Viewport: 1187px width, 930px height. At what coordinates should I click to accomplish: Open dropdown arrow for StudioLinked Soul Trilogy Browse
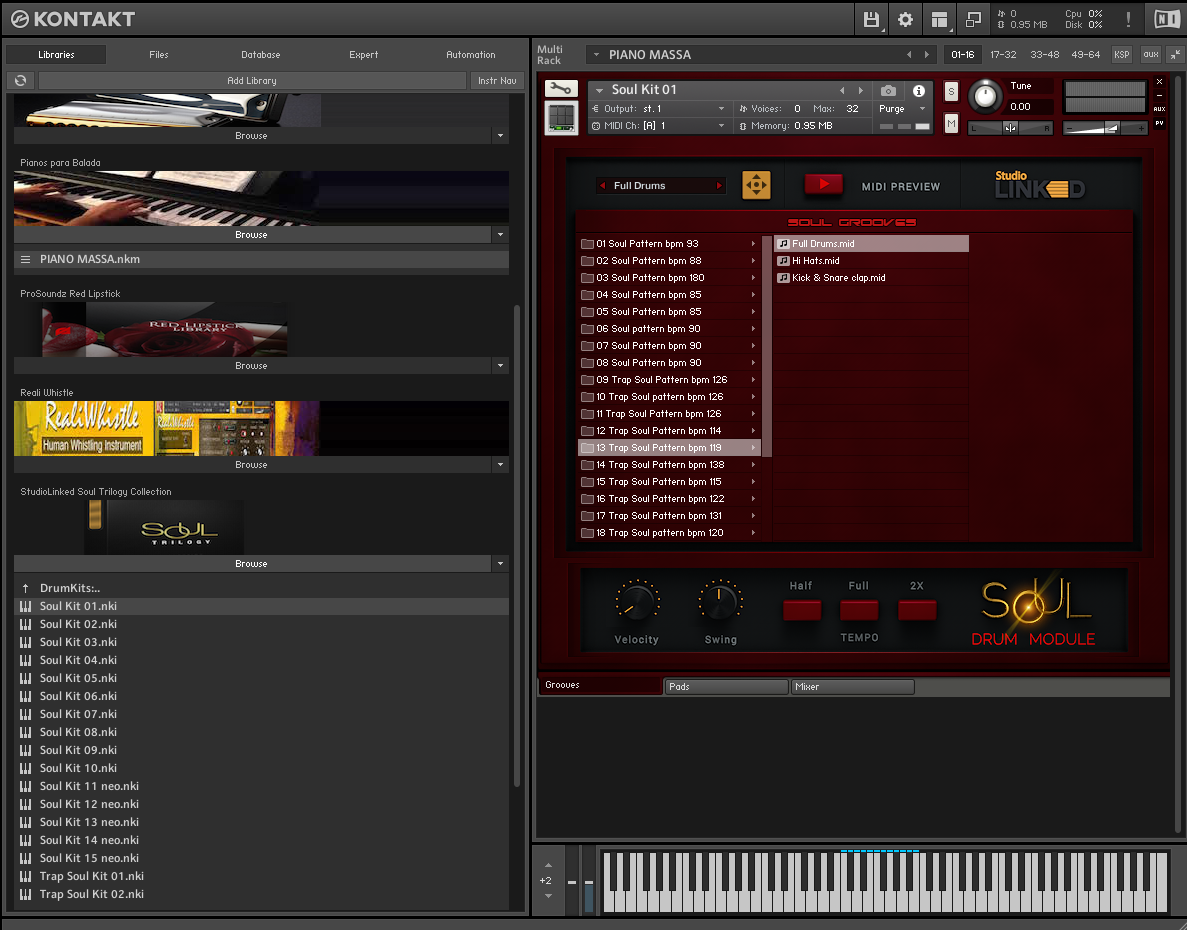(x=500, y=564)
